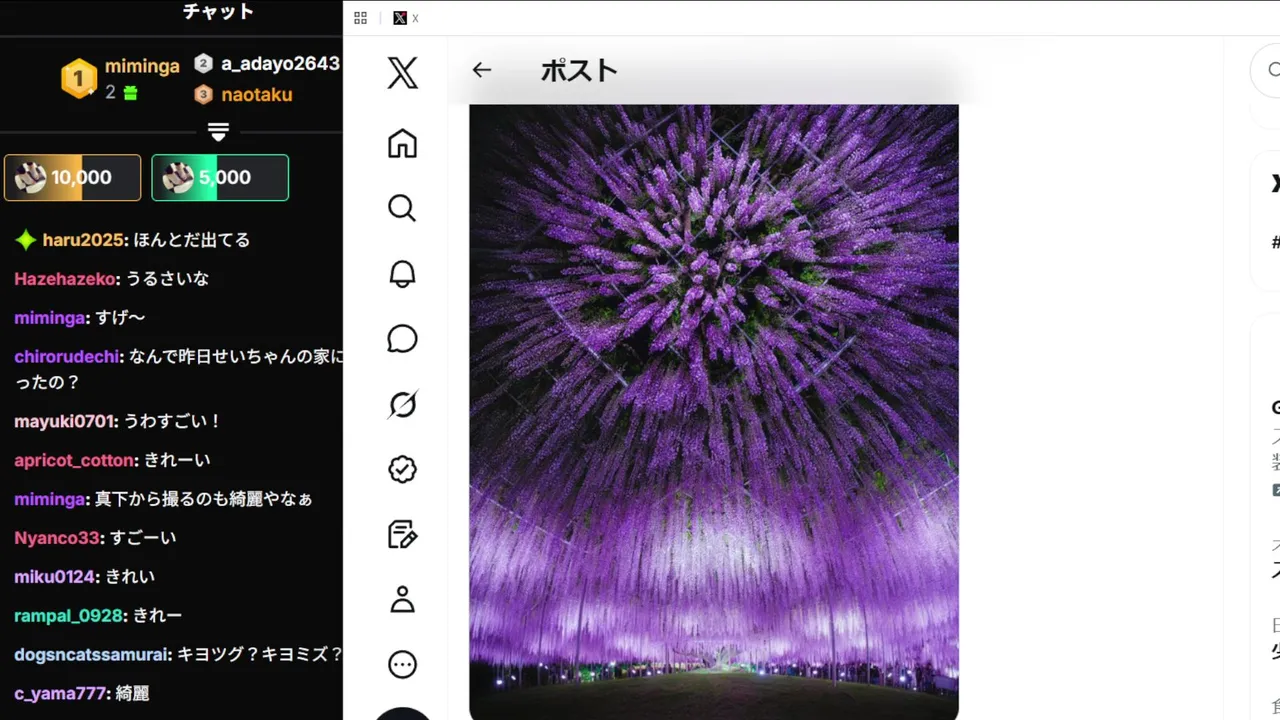Open mayuki0701 username in chat

point(65,421)
